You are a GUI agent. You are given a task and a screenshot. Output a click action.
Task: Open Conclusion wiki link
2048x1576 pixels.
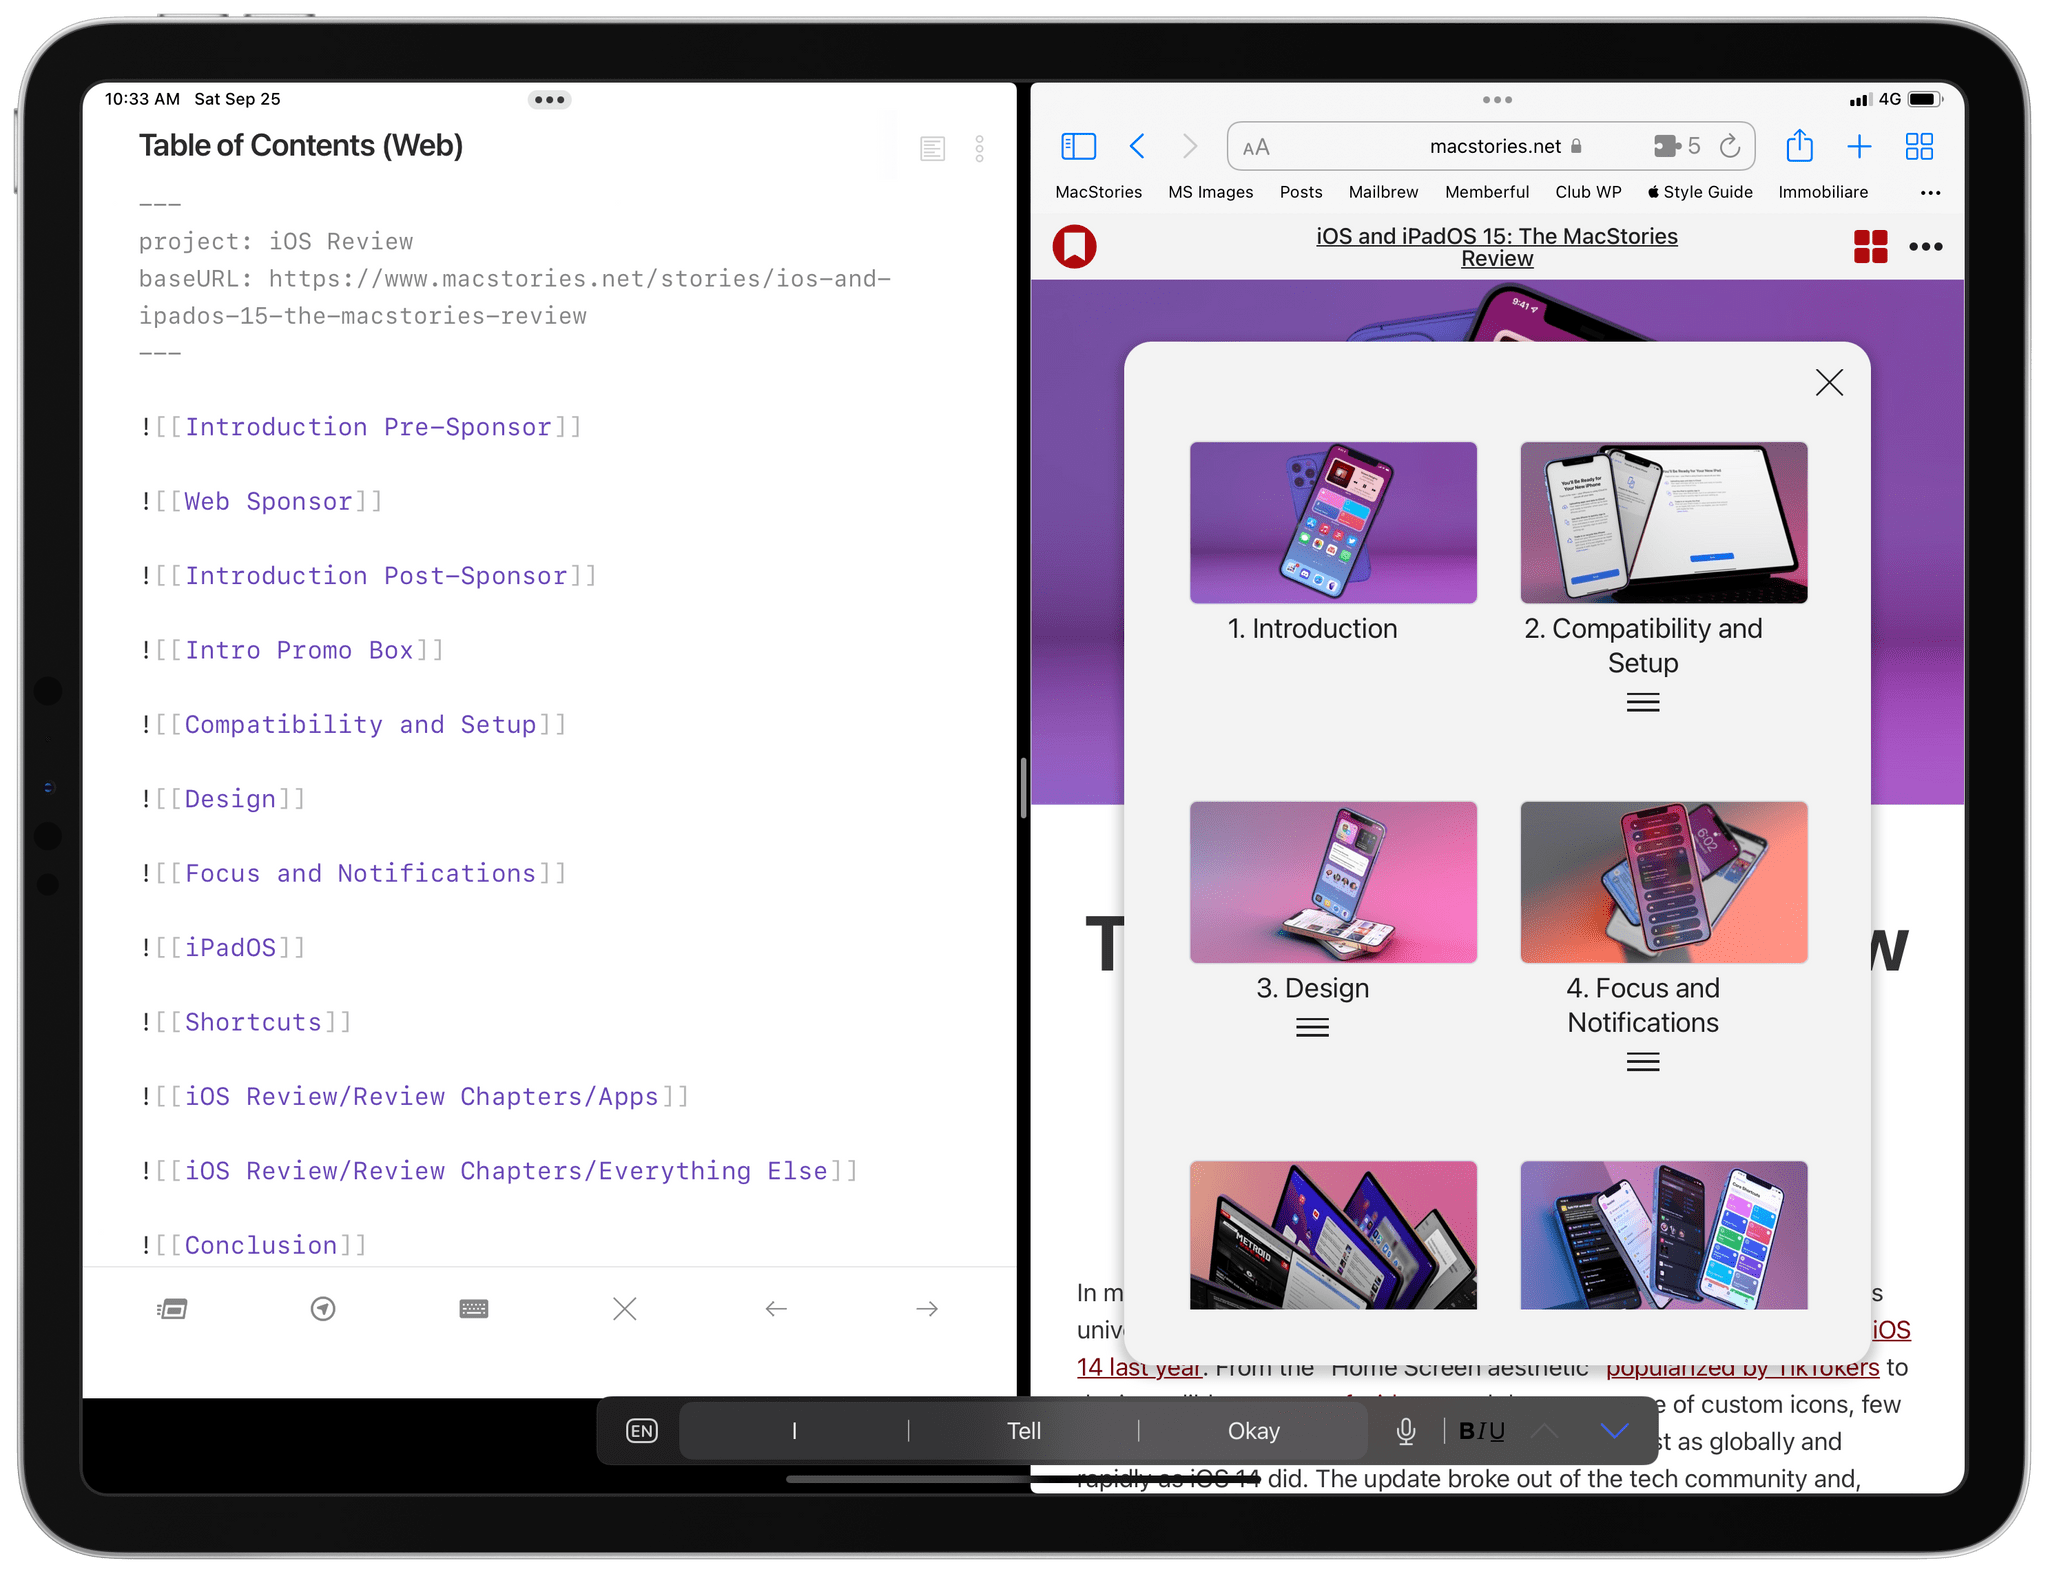click(261, 1245)
